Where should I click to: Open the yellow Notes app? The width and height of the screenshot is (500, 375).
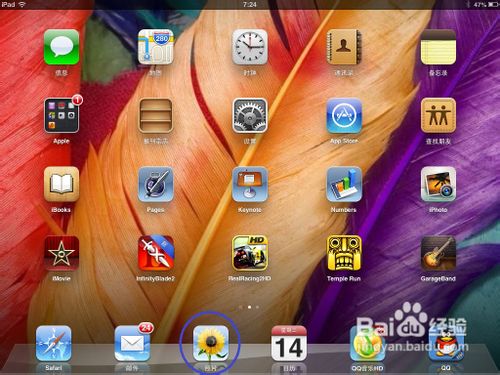coord(438,47)
